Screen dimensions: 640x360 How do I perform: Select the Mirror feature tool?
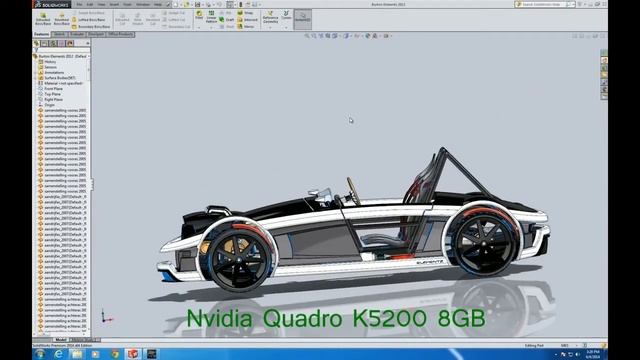pos(246,27)
